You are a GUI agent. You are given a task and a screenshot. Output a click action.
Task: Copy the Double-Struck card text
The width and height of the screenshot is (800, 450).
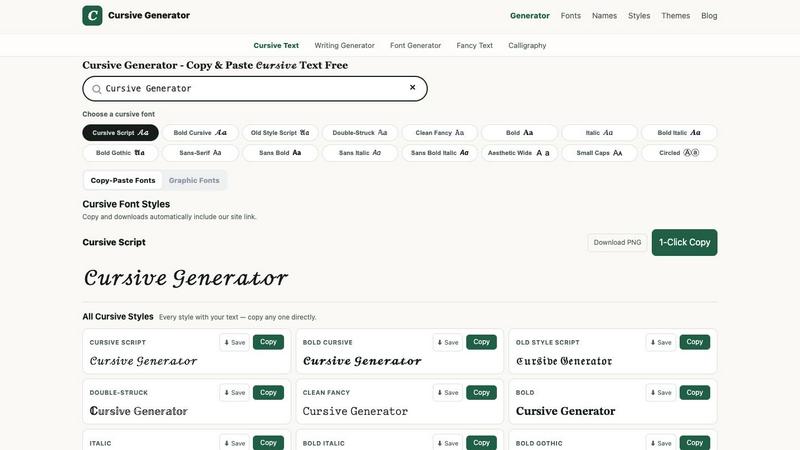(268, 392)
